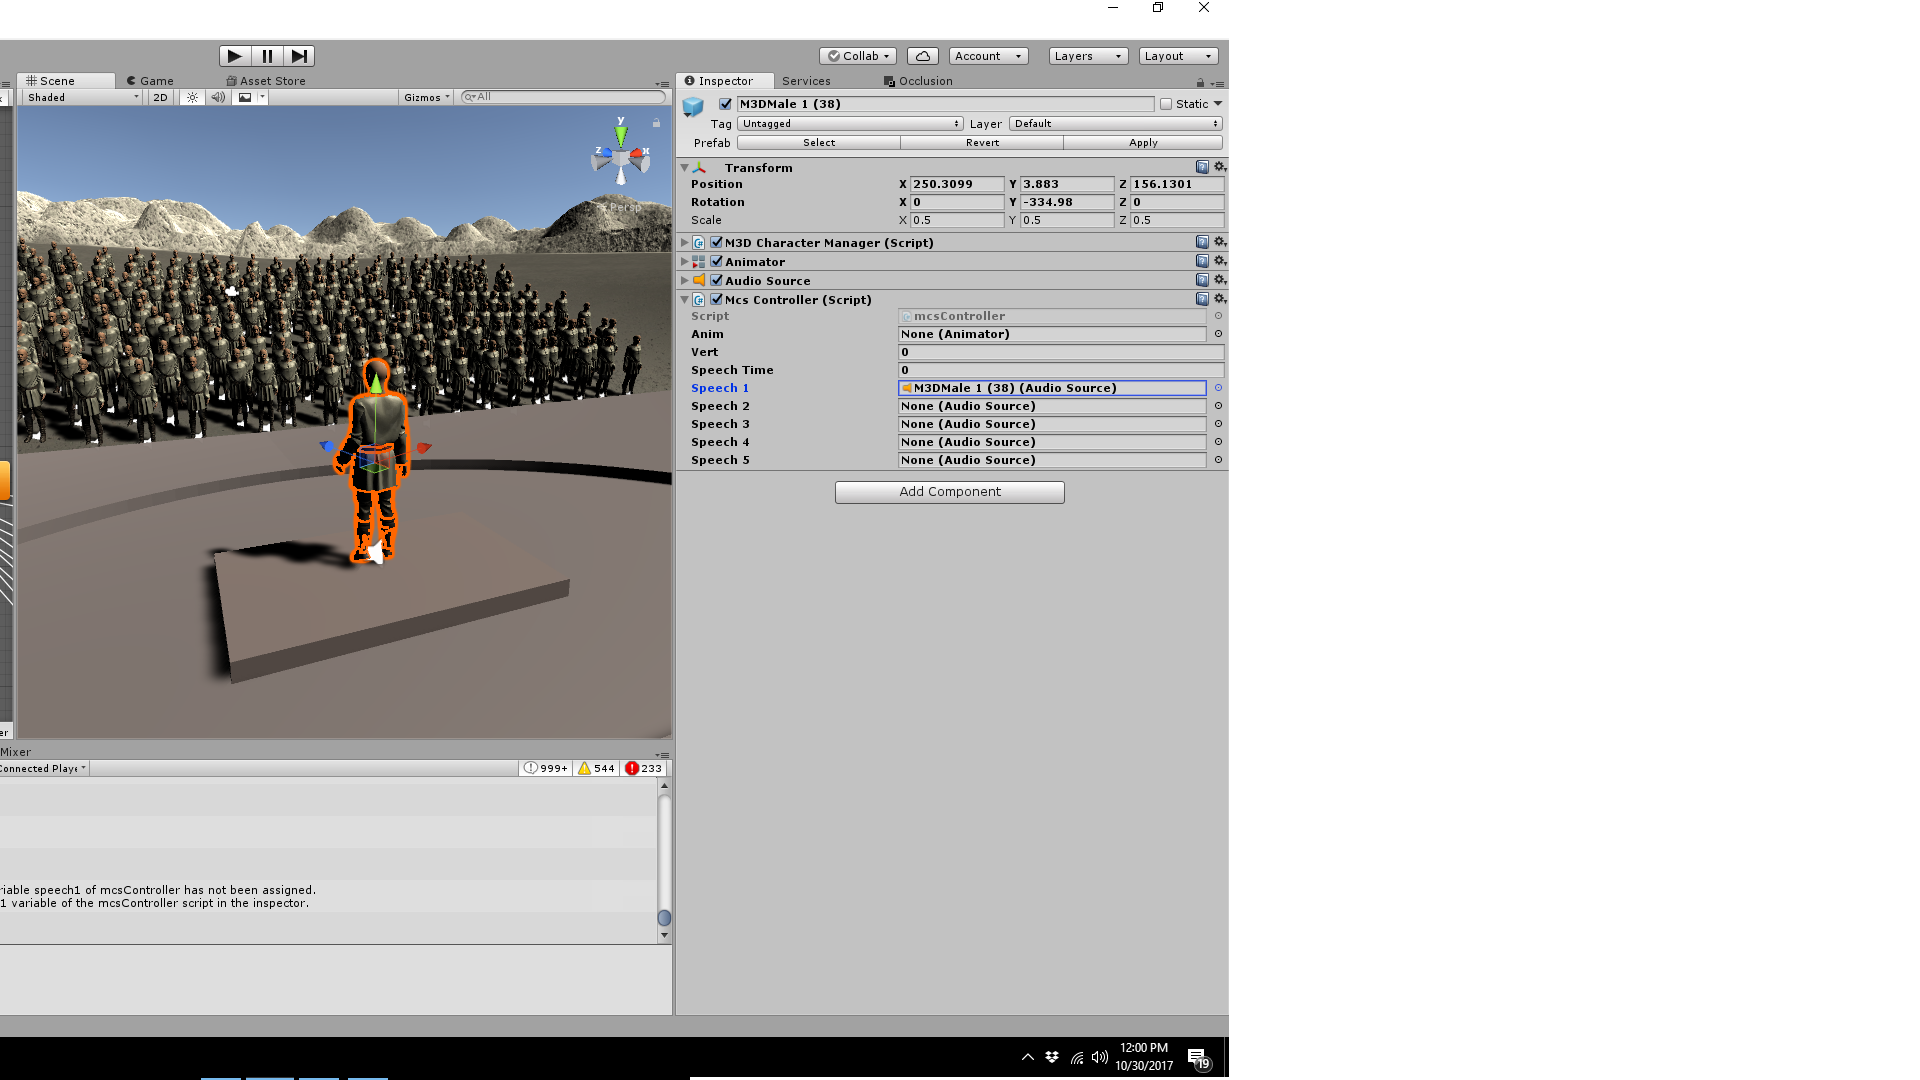The height and width of the screenshot is (1080, 1920).
Task: Toggle scene lighting sun icon
Action: 192,98
